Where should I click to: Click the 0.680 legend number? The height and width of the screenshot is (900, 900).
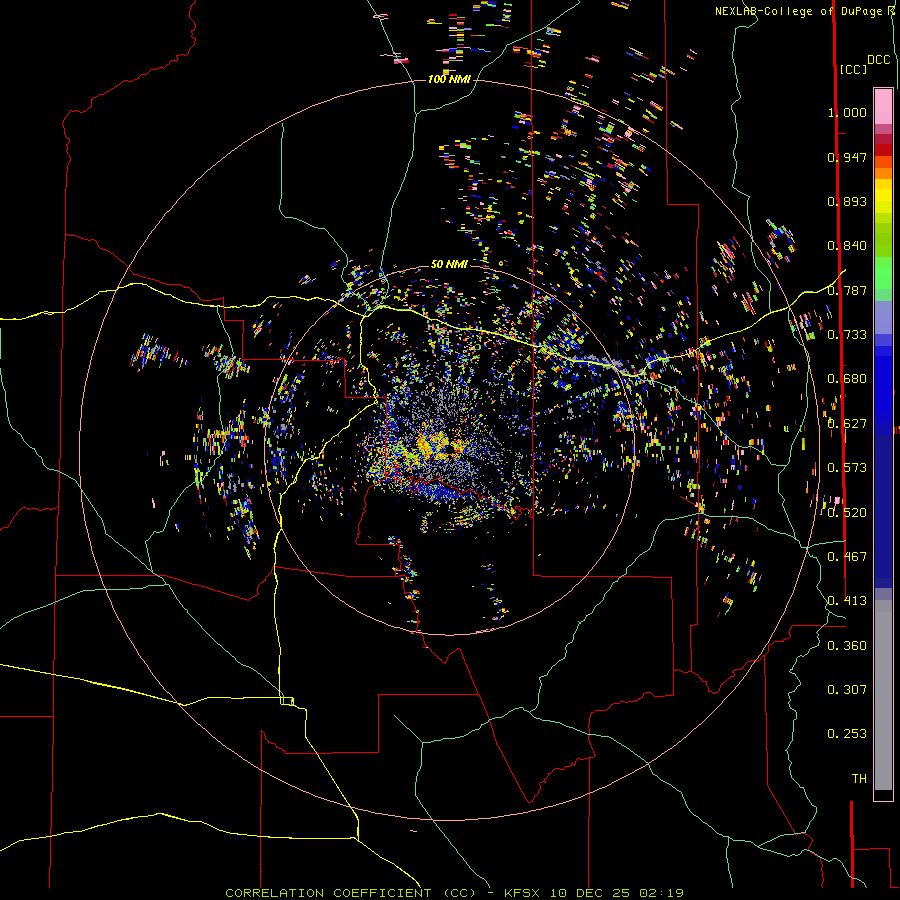click(847, 379)
